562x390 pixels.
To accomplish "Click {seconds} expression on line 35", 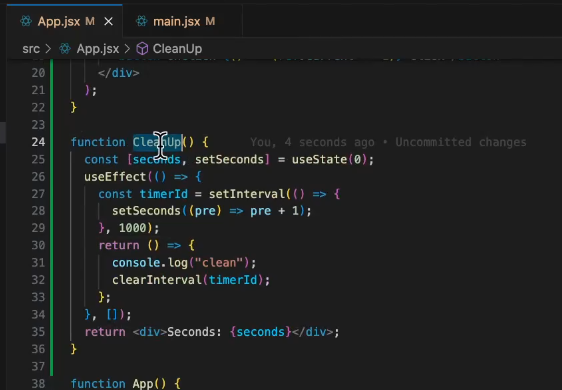I will 261,332.
